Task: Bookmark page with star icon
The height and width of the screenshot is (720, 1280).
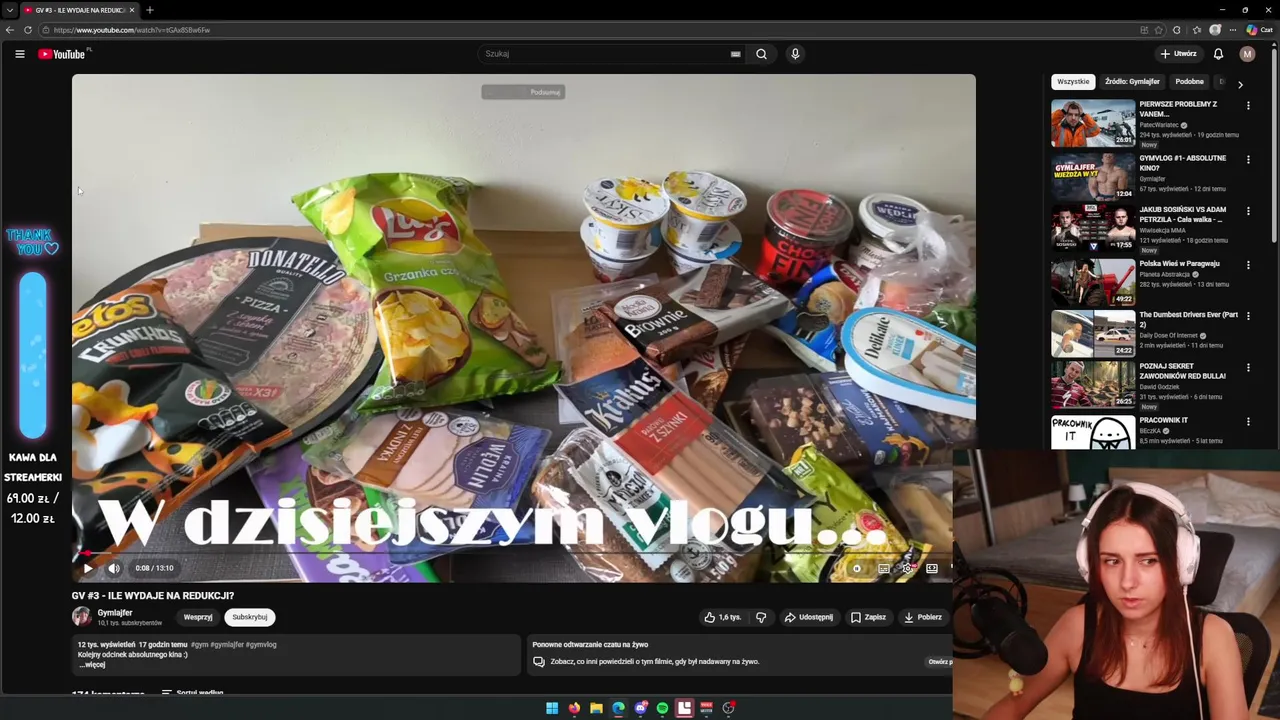Action: [1159, 30]
